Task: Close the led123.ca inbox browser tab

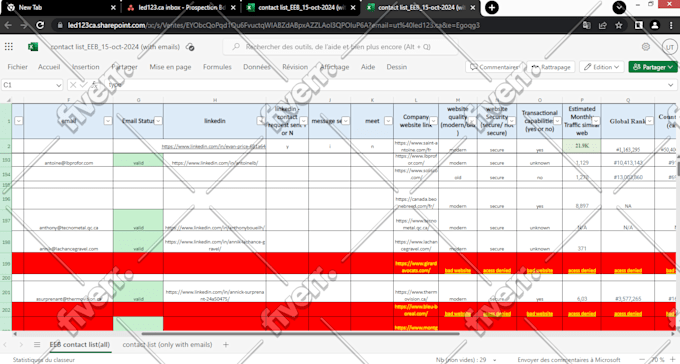Action: pos(233,7)
